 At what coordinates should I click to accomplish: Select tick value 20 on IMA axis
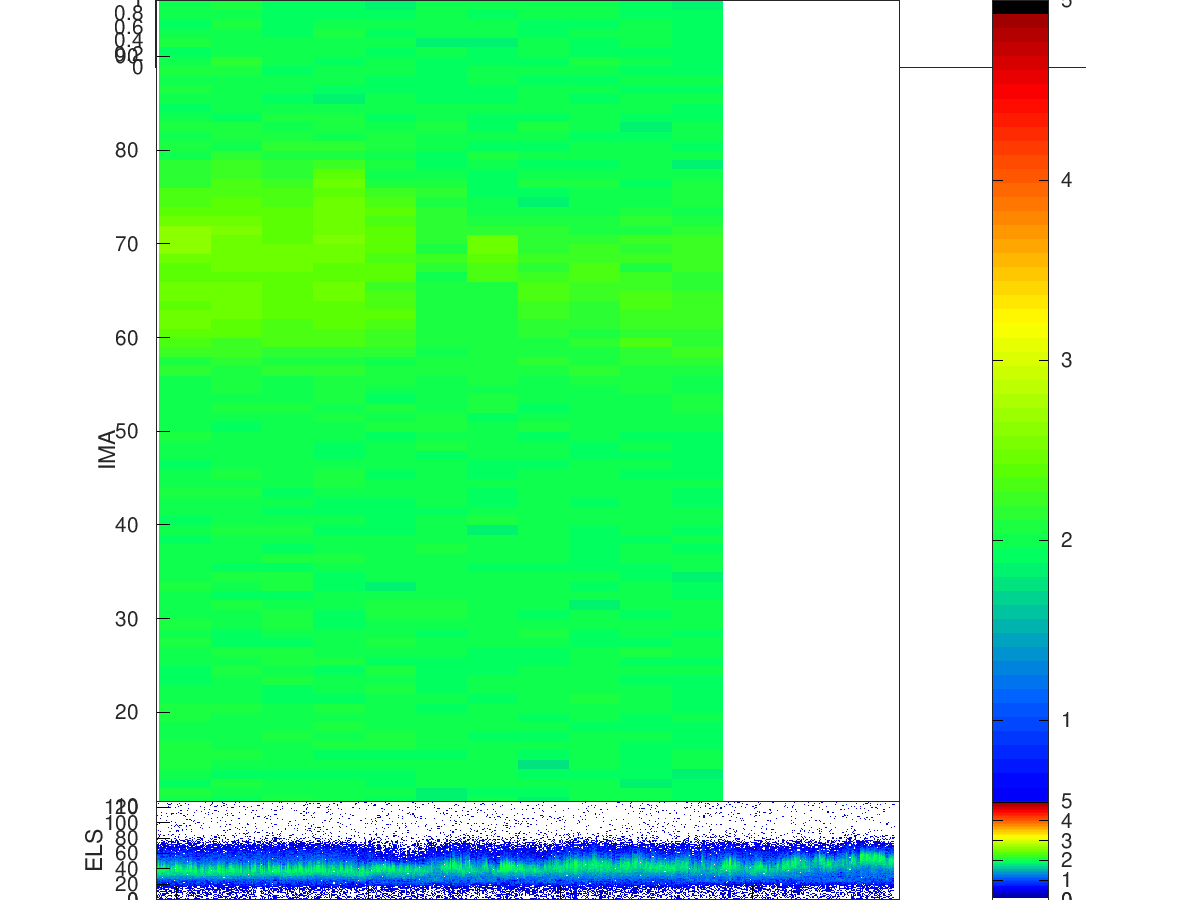tap(127, 712)
